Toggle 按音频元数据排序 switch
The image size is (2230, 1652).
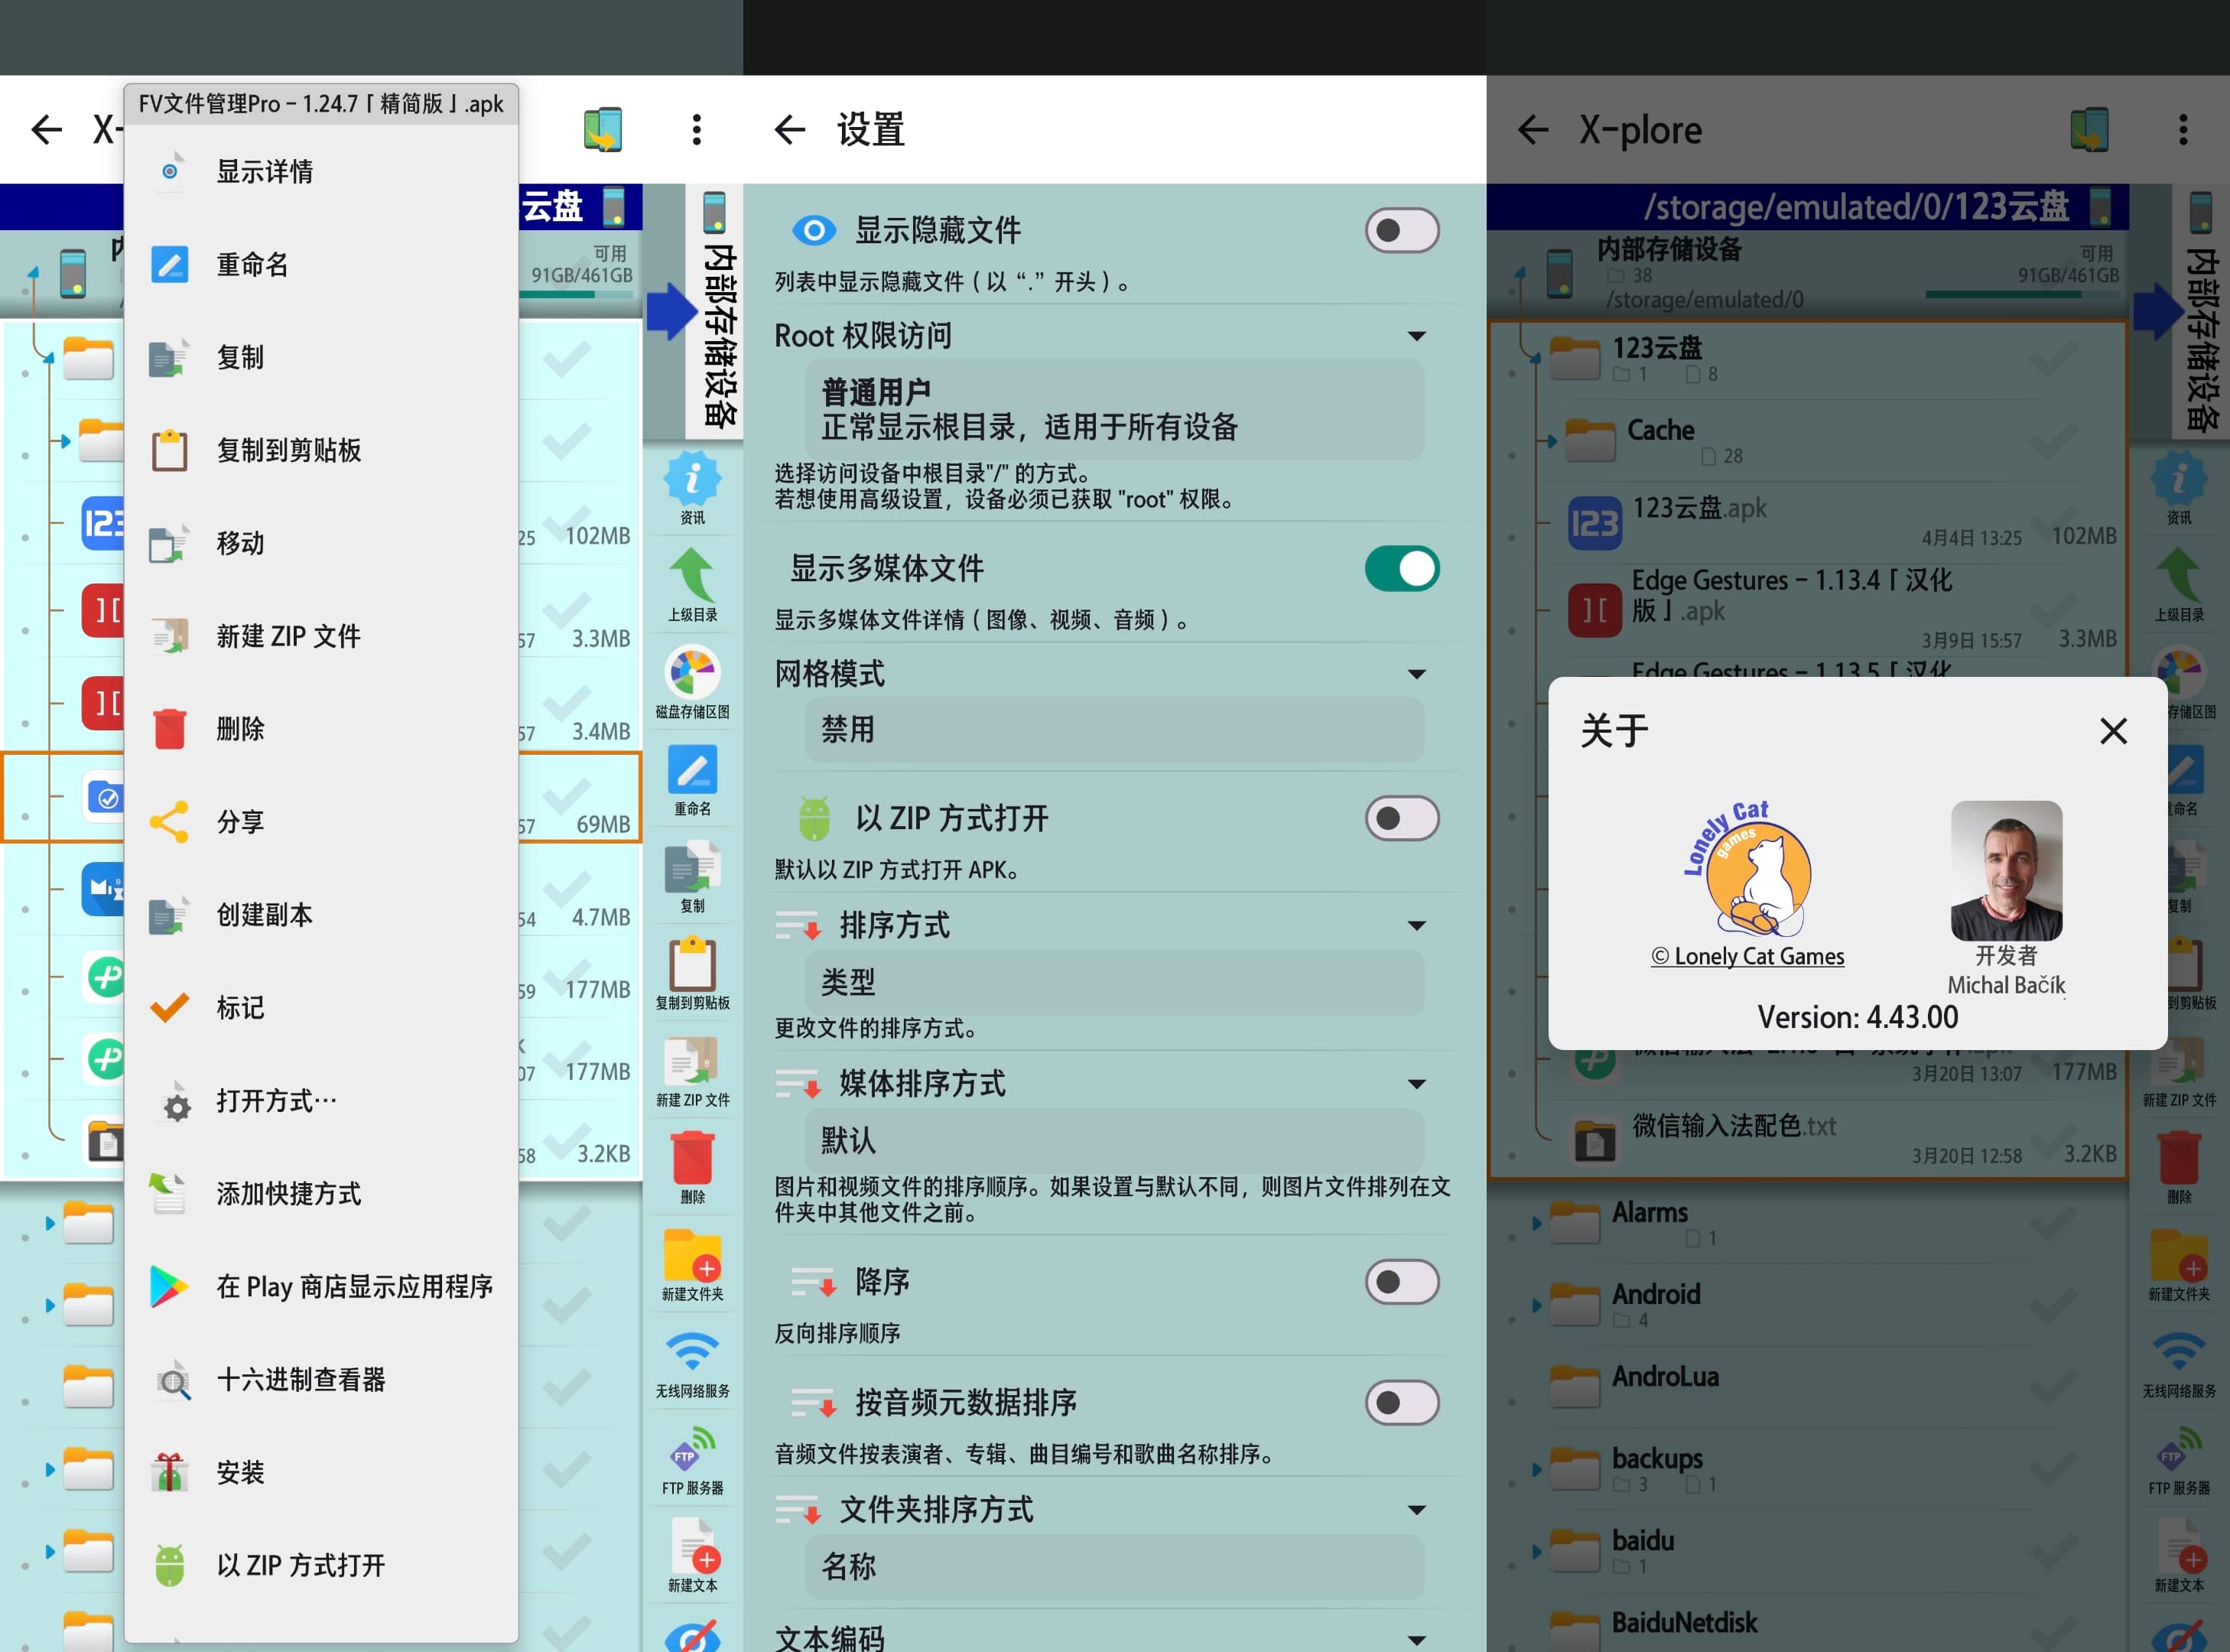tap(1402, 1403)
